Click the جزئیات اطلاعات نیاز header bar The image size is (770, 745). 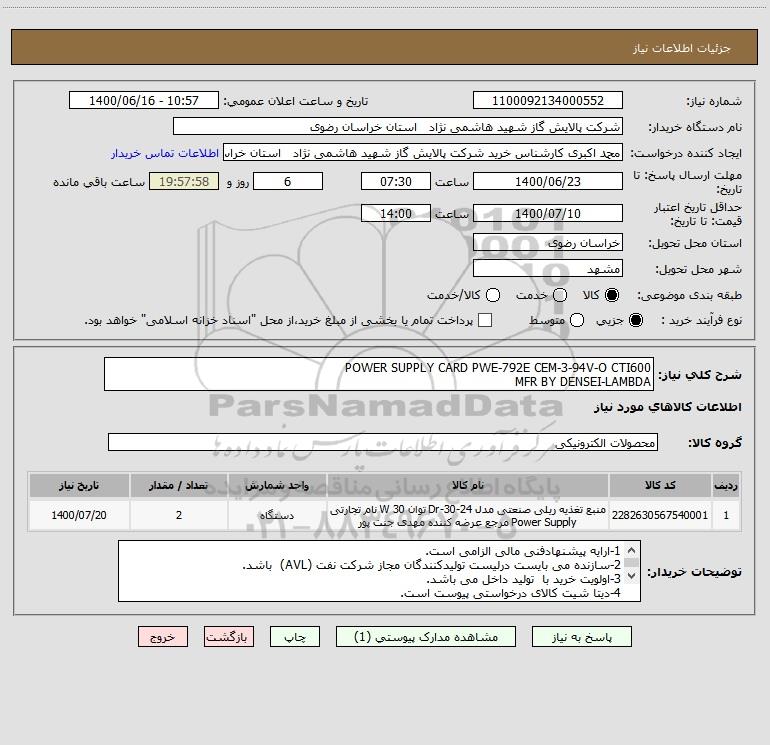(x=385, y=48)
